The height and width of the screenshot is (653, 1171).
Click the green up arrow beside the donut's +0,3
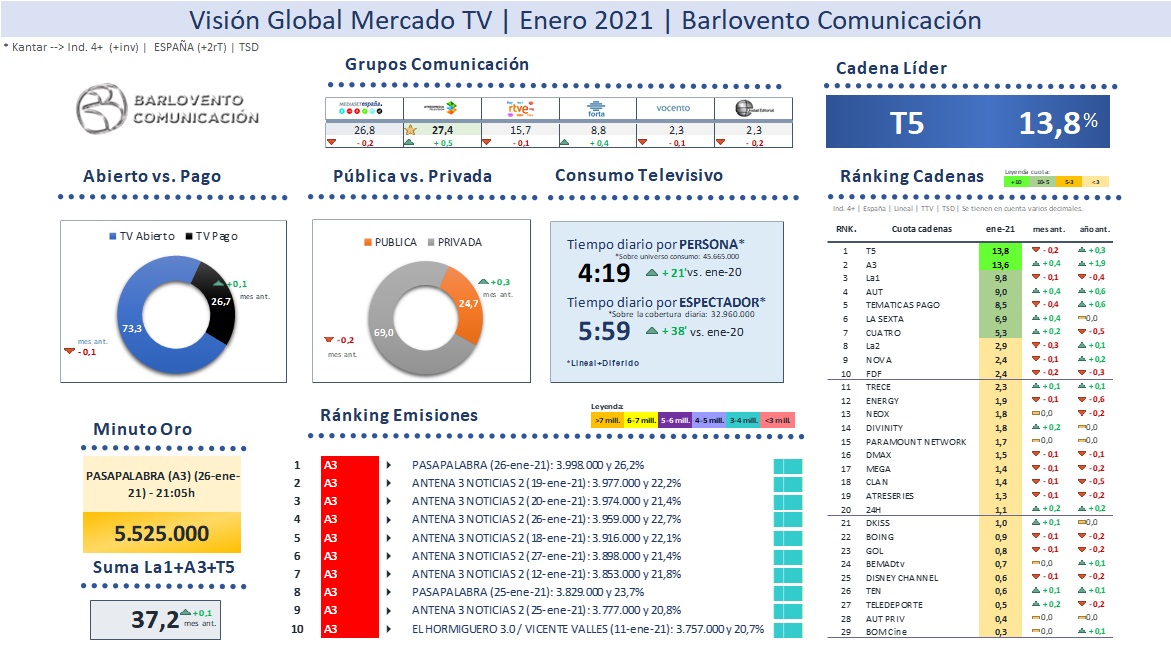click(x=484, y=282)
